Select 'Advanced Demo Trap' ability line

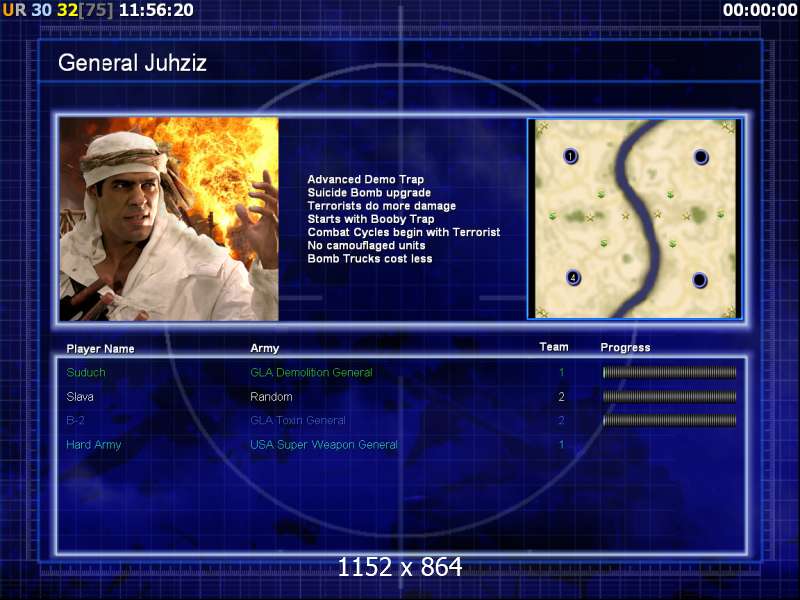pyautogui.click(x=365, y=179)
